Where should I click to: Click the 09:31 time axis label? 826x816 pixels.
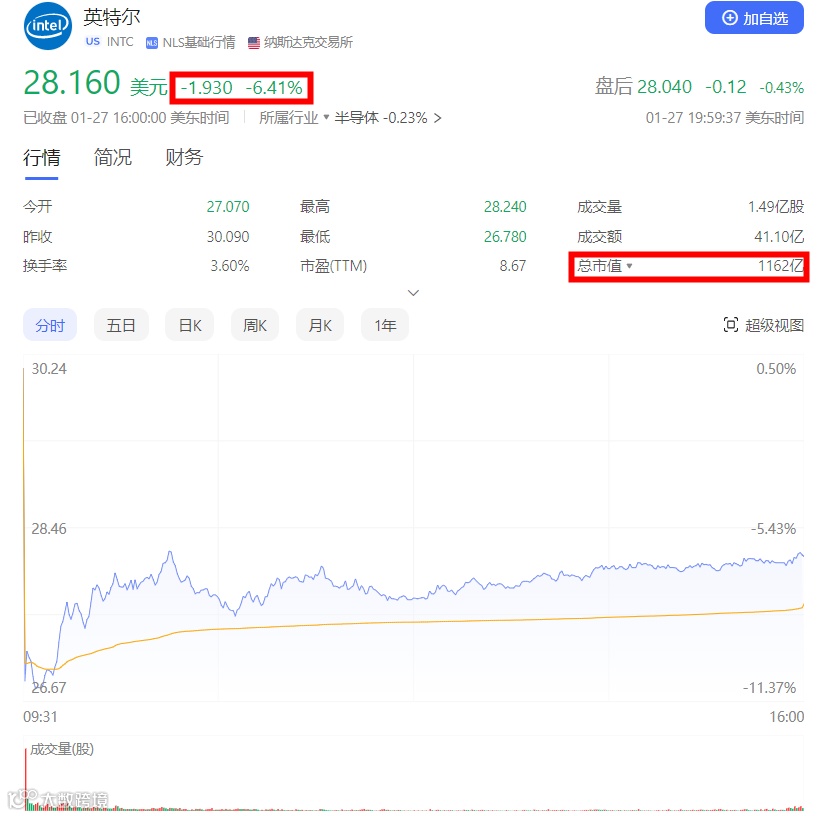click(40, 717)
